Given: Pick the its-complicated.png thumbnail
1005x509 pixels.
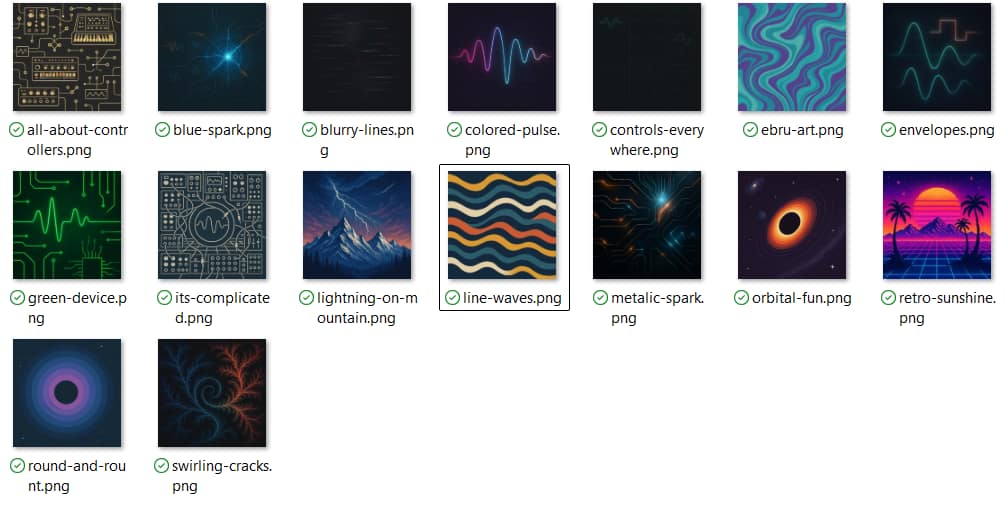Looking at the screenshot, I should click(x=212, y=224).
